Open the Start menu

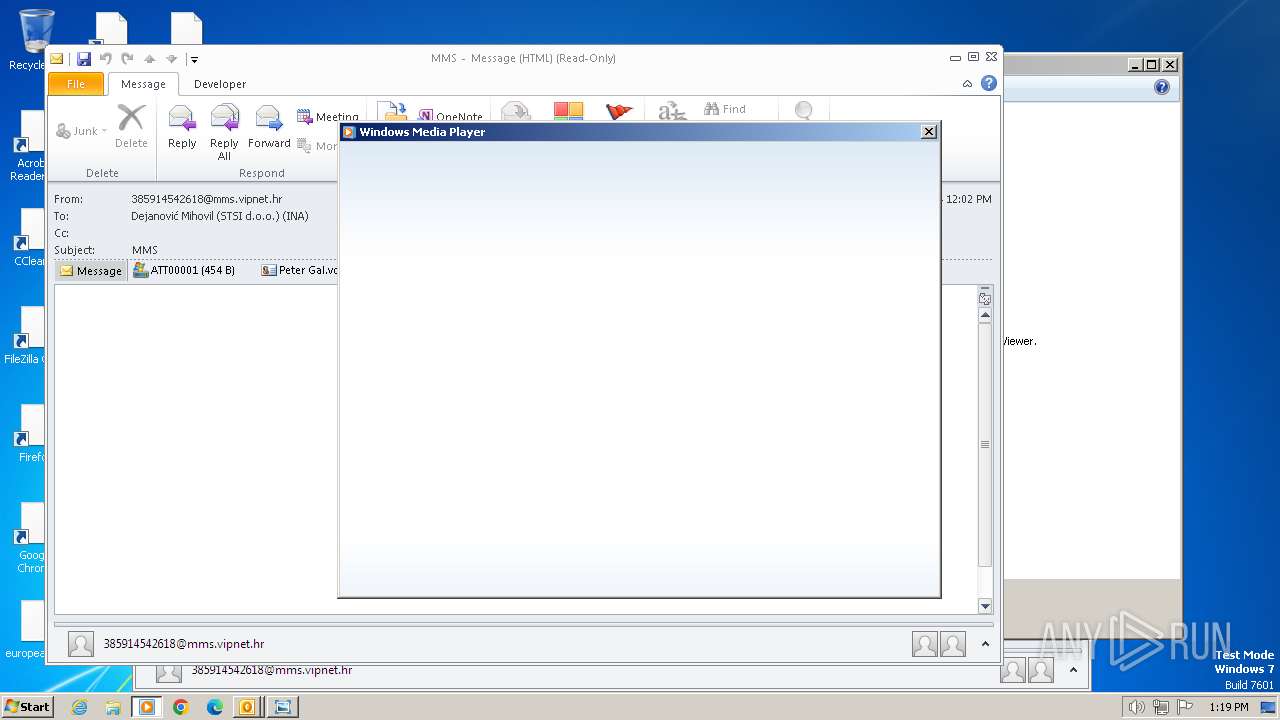pyautogui.click(x=27, y=707)
